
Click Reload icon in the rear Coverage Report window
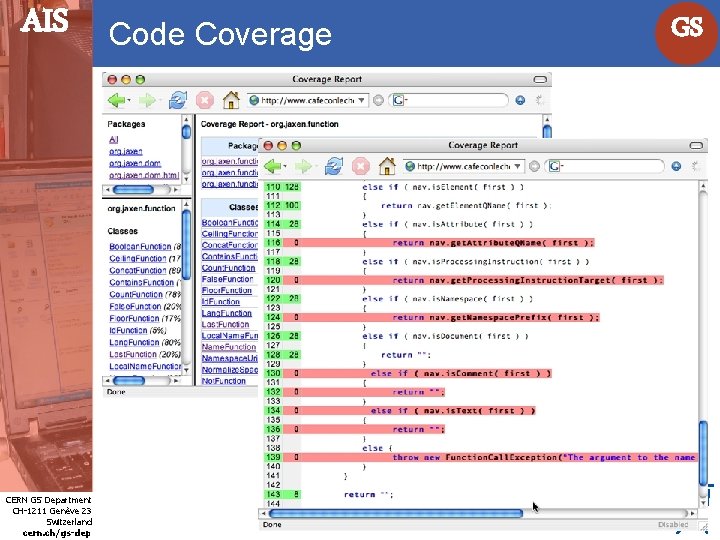point(178,100)
